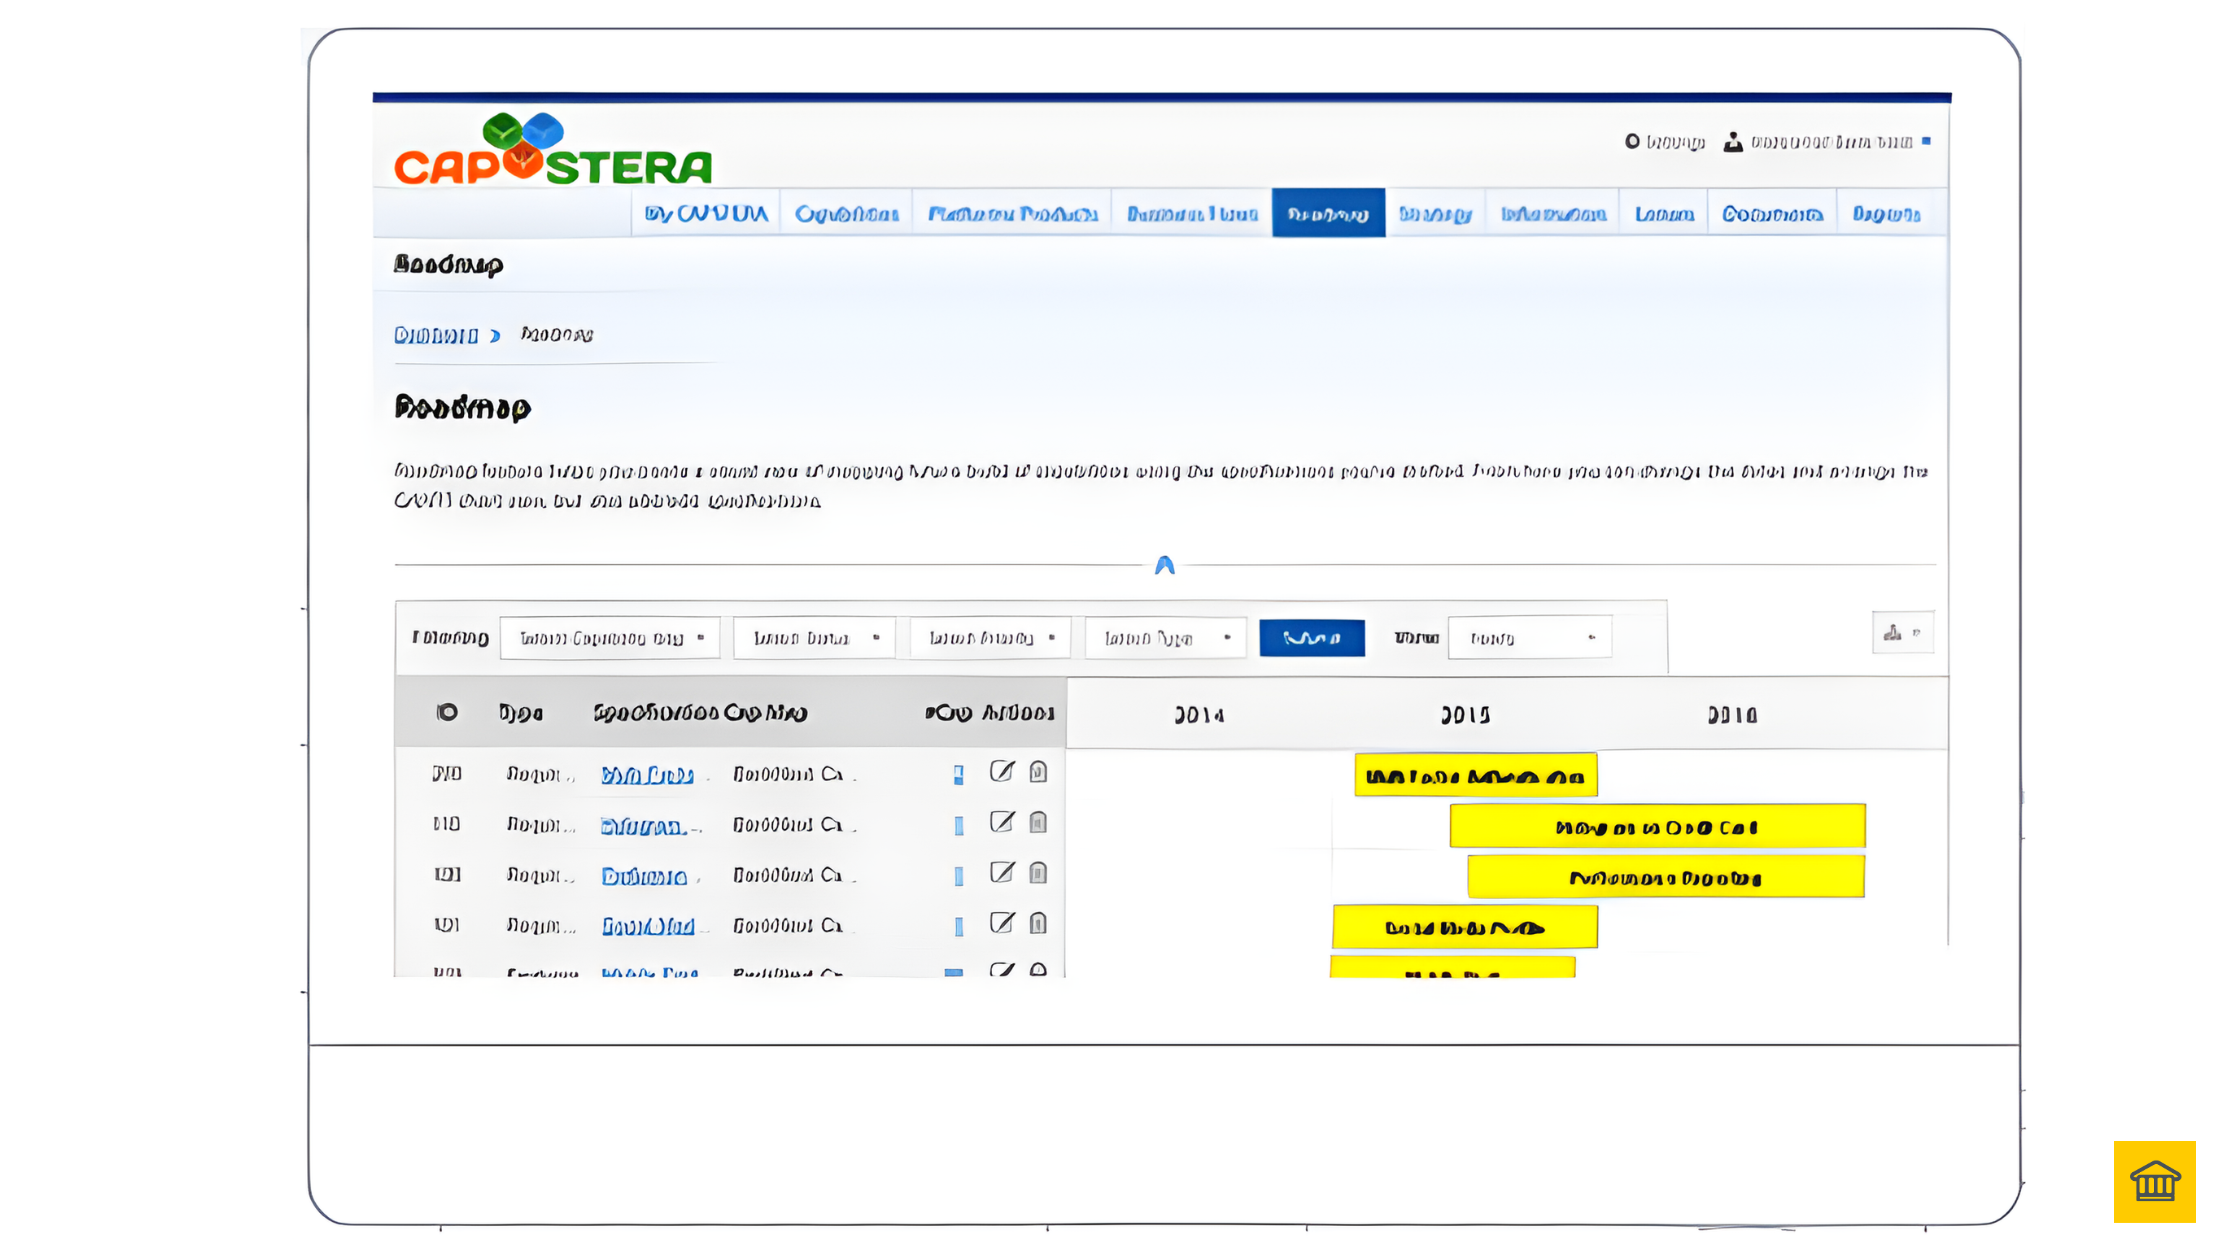
Task: Open the second filter dropdown
Action: tap(814, 638)
